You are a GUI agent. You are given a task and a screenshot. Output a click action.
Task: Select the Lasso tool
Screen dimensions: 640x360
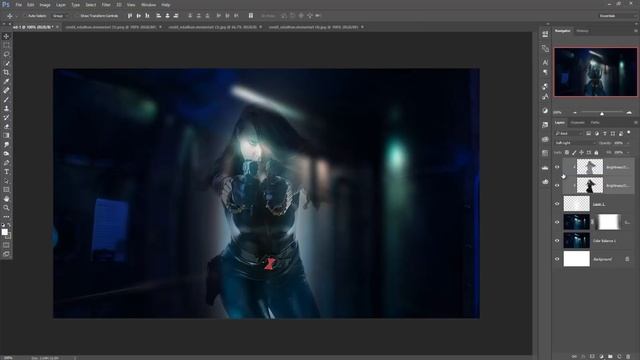click(6, 54)
